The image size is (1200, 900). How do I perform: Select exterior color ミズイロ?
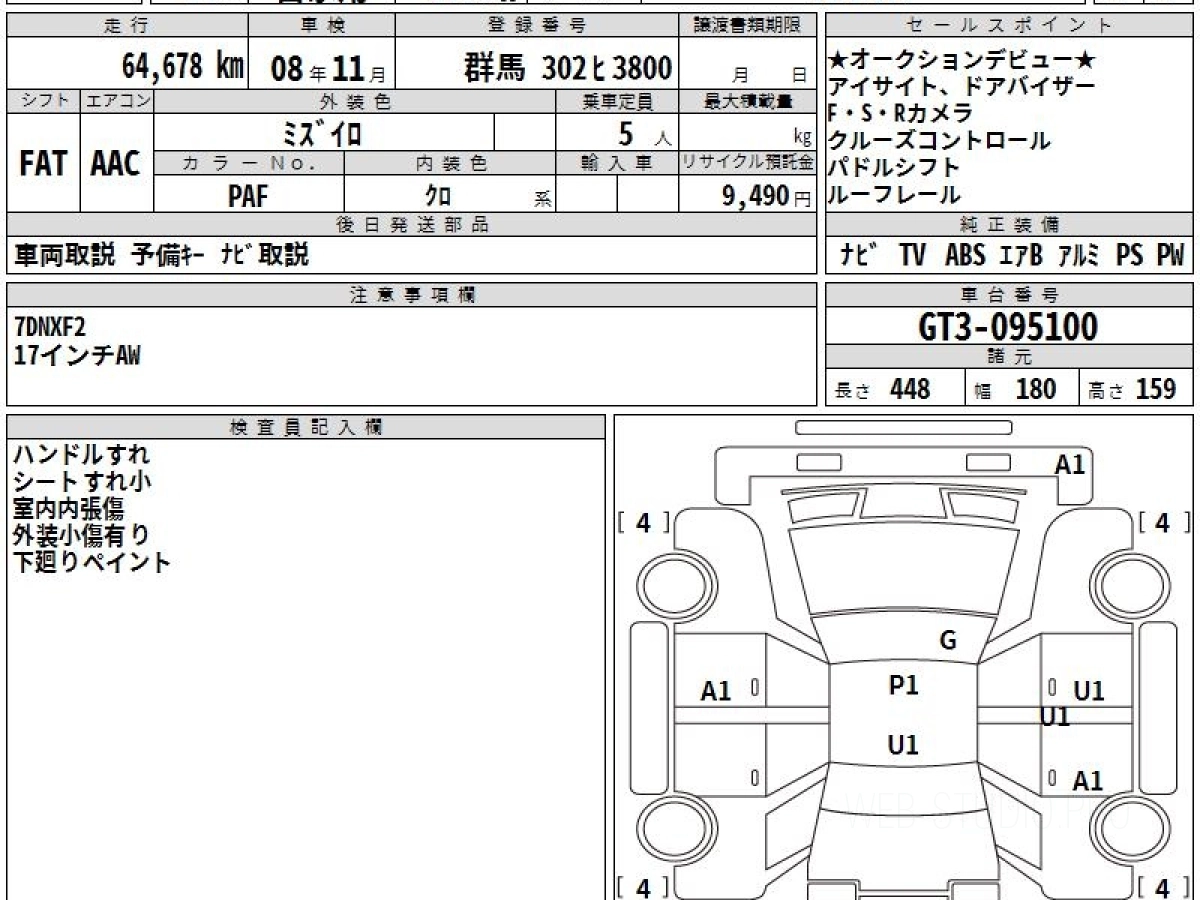[x=322, y=133]
